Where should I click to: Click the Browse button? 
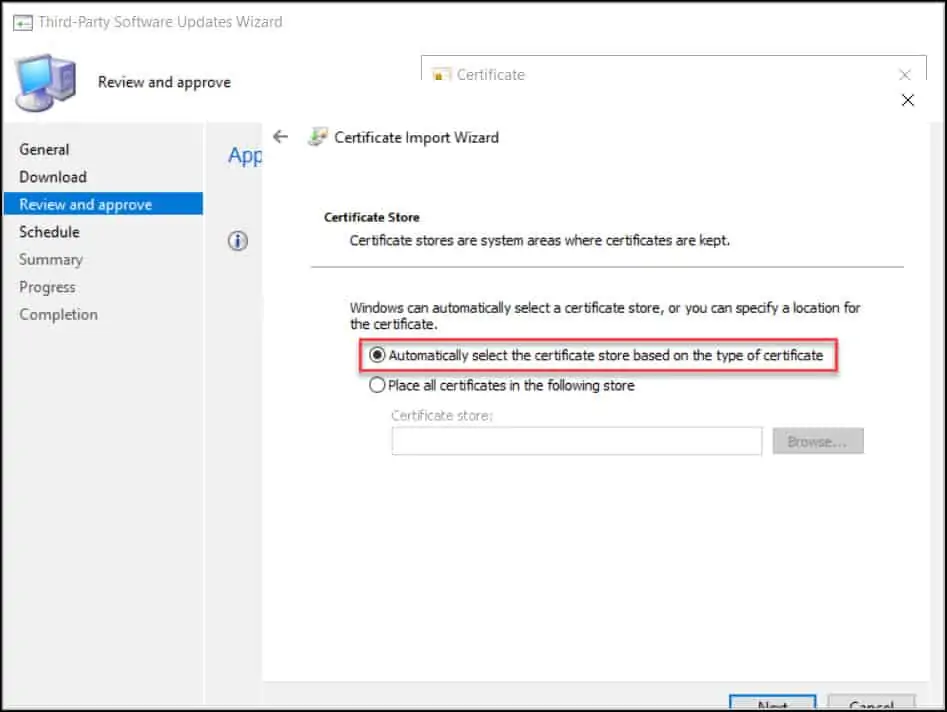818,441
